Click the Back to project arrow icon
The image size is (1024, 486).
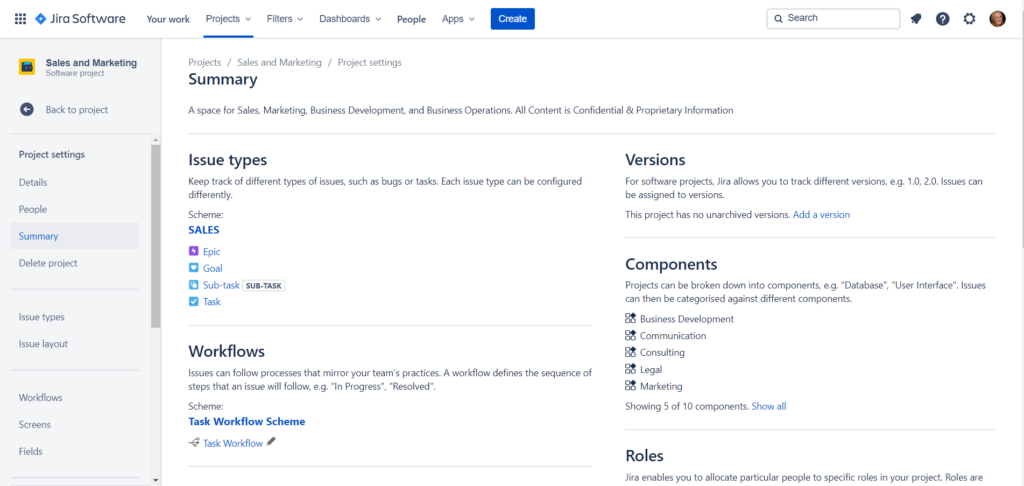point(27,110)
